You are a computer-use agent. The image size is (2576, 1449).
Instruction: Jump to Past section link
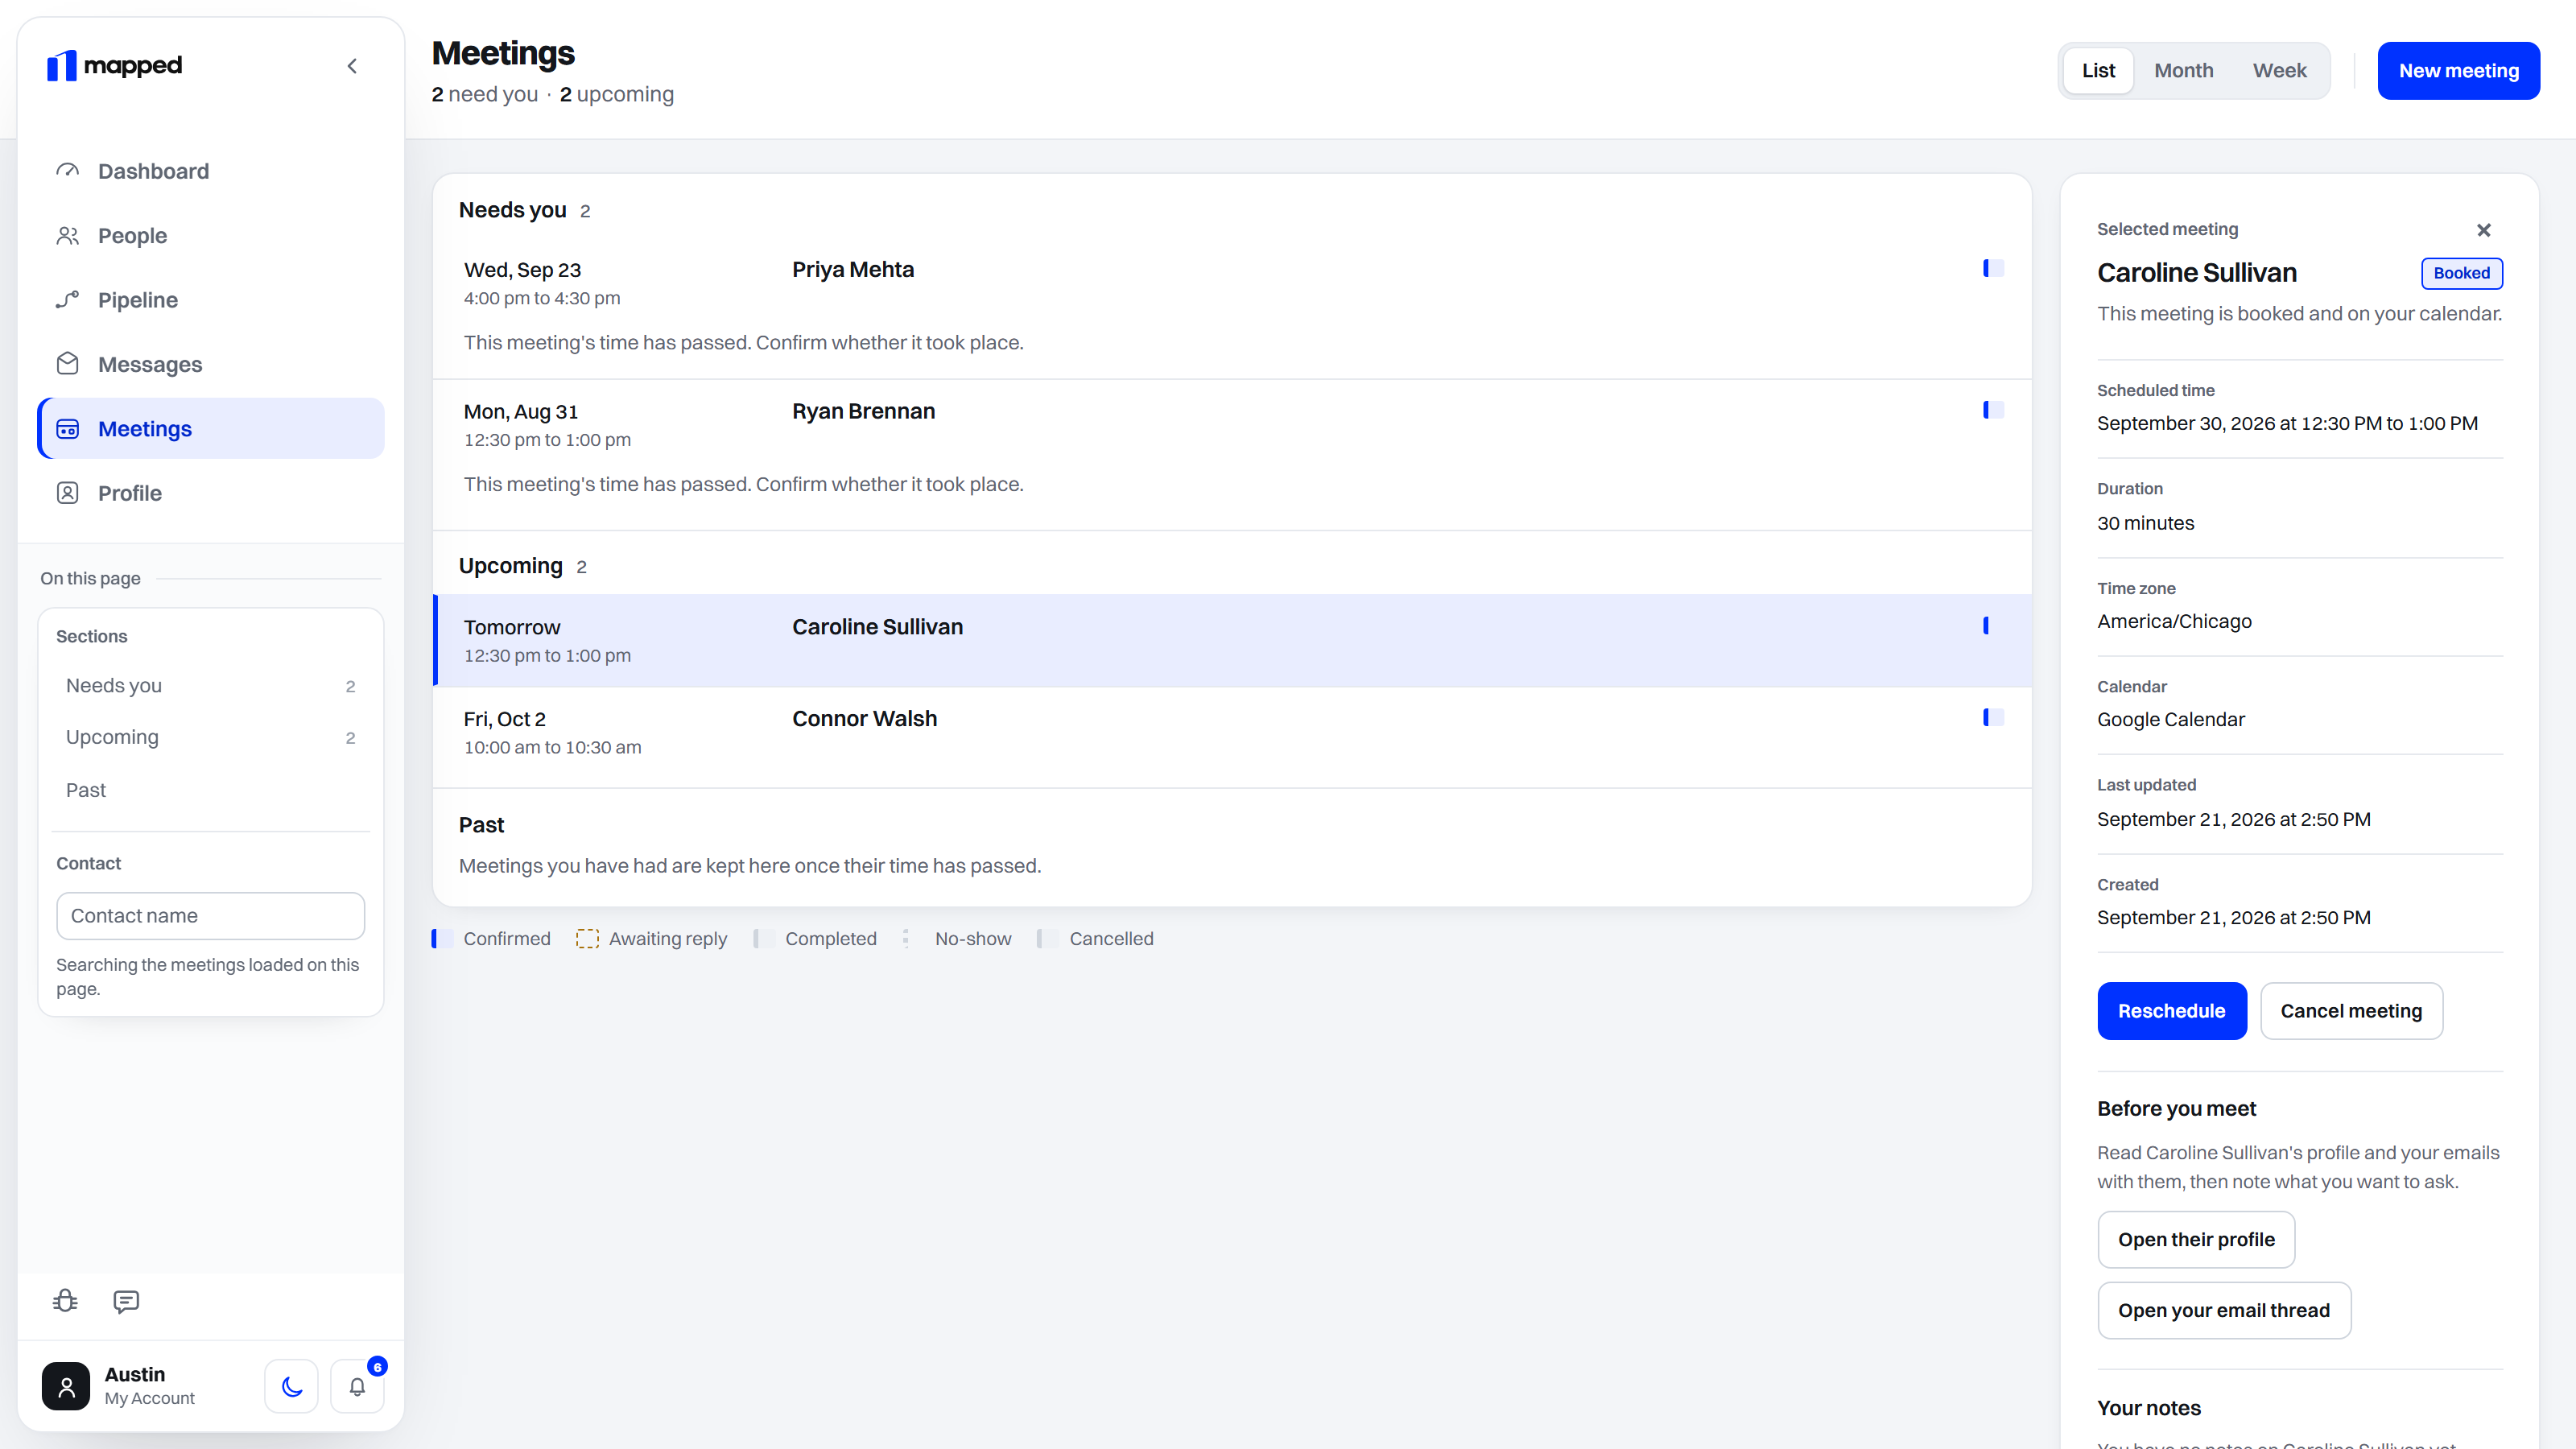point(210,790)
